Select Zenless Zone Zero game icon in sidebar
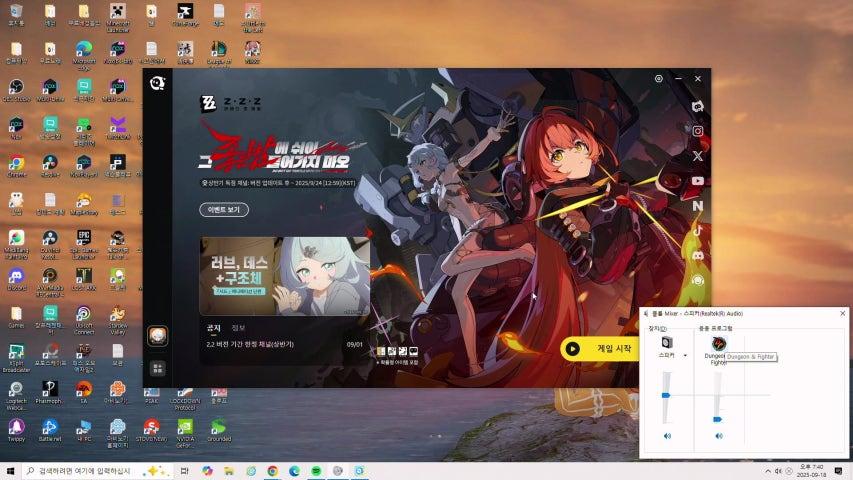 pyautogui.click(x=158, y=336)
